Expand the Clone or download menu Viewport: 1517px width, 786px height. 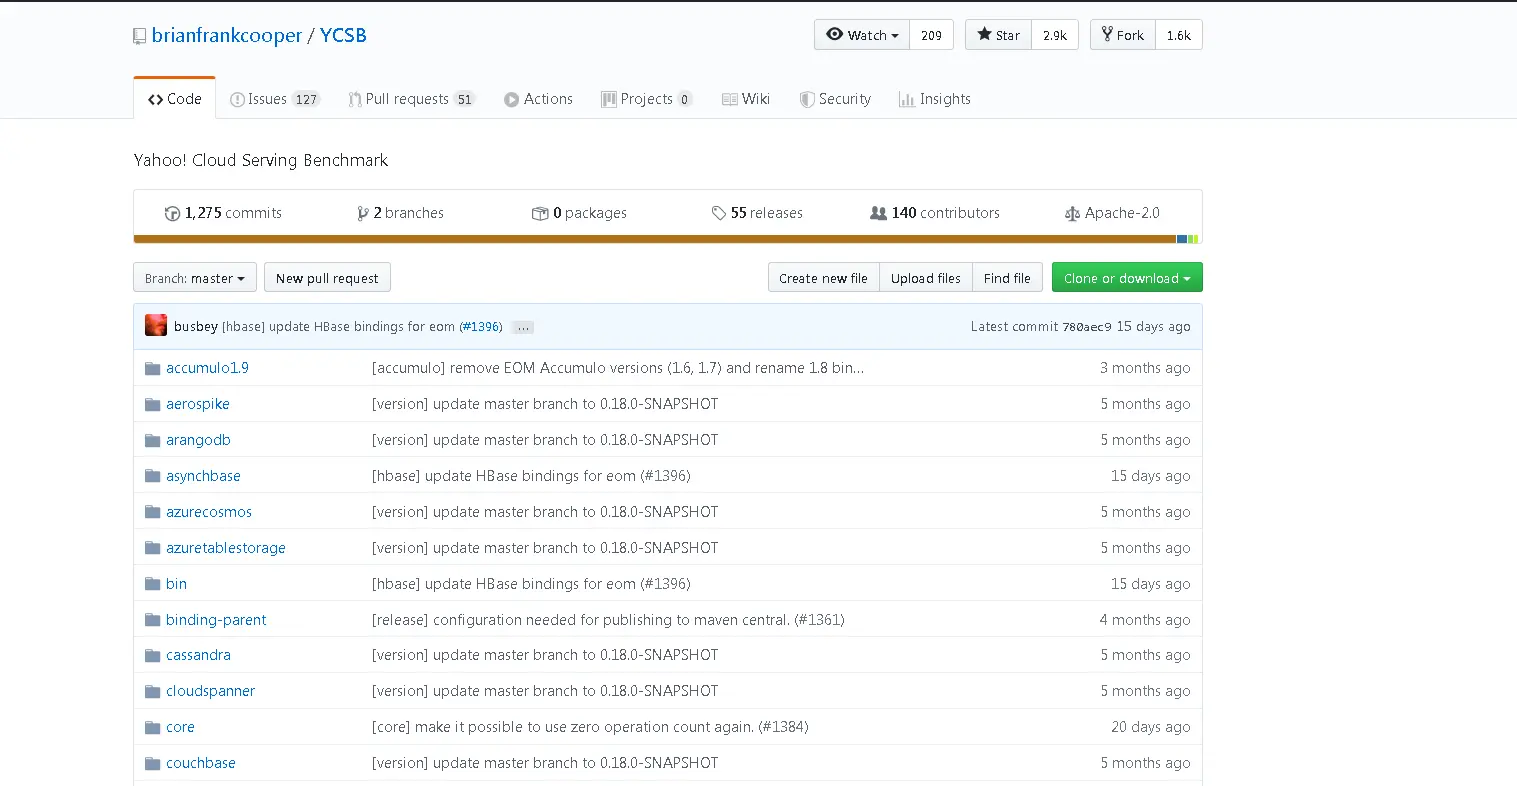1127,278
